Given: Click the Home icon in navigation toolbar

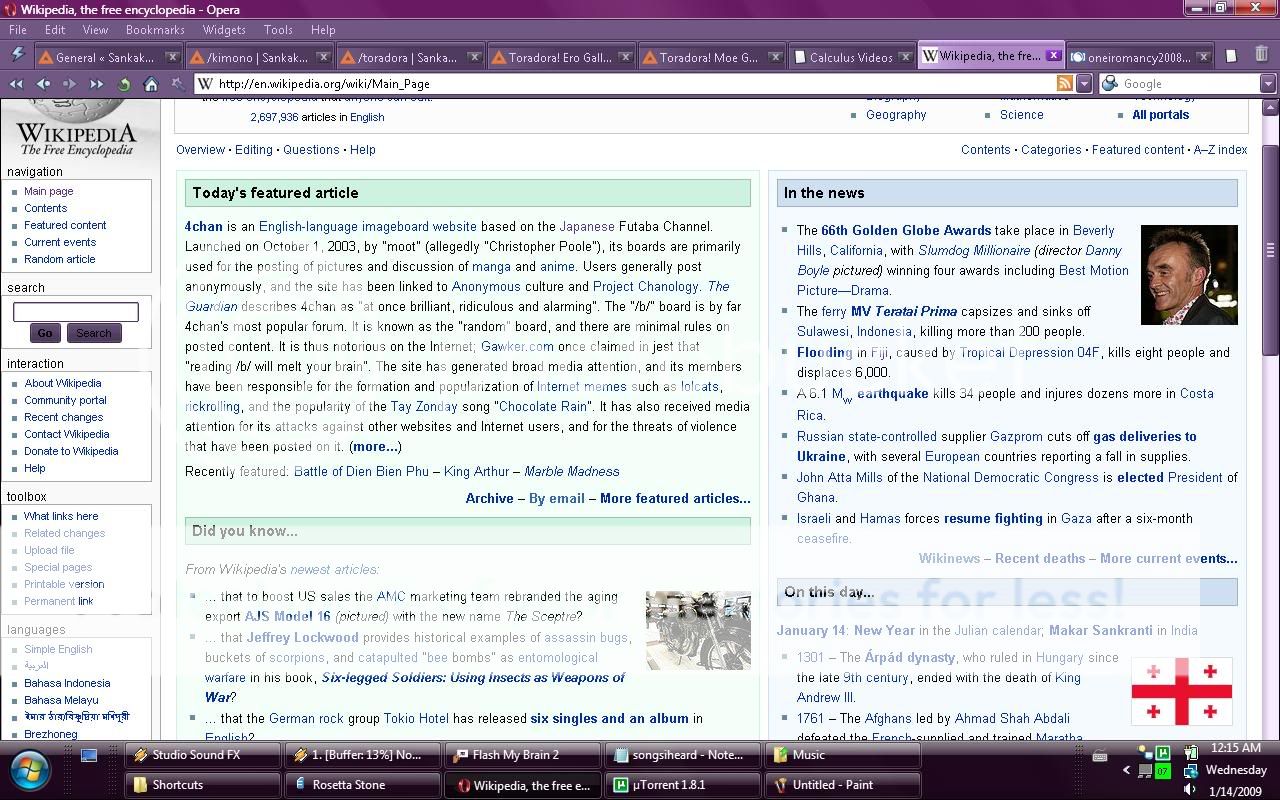Looking at the screenshot, I should coord(151,84).
